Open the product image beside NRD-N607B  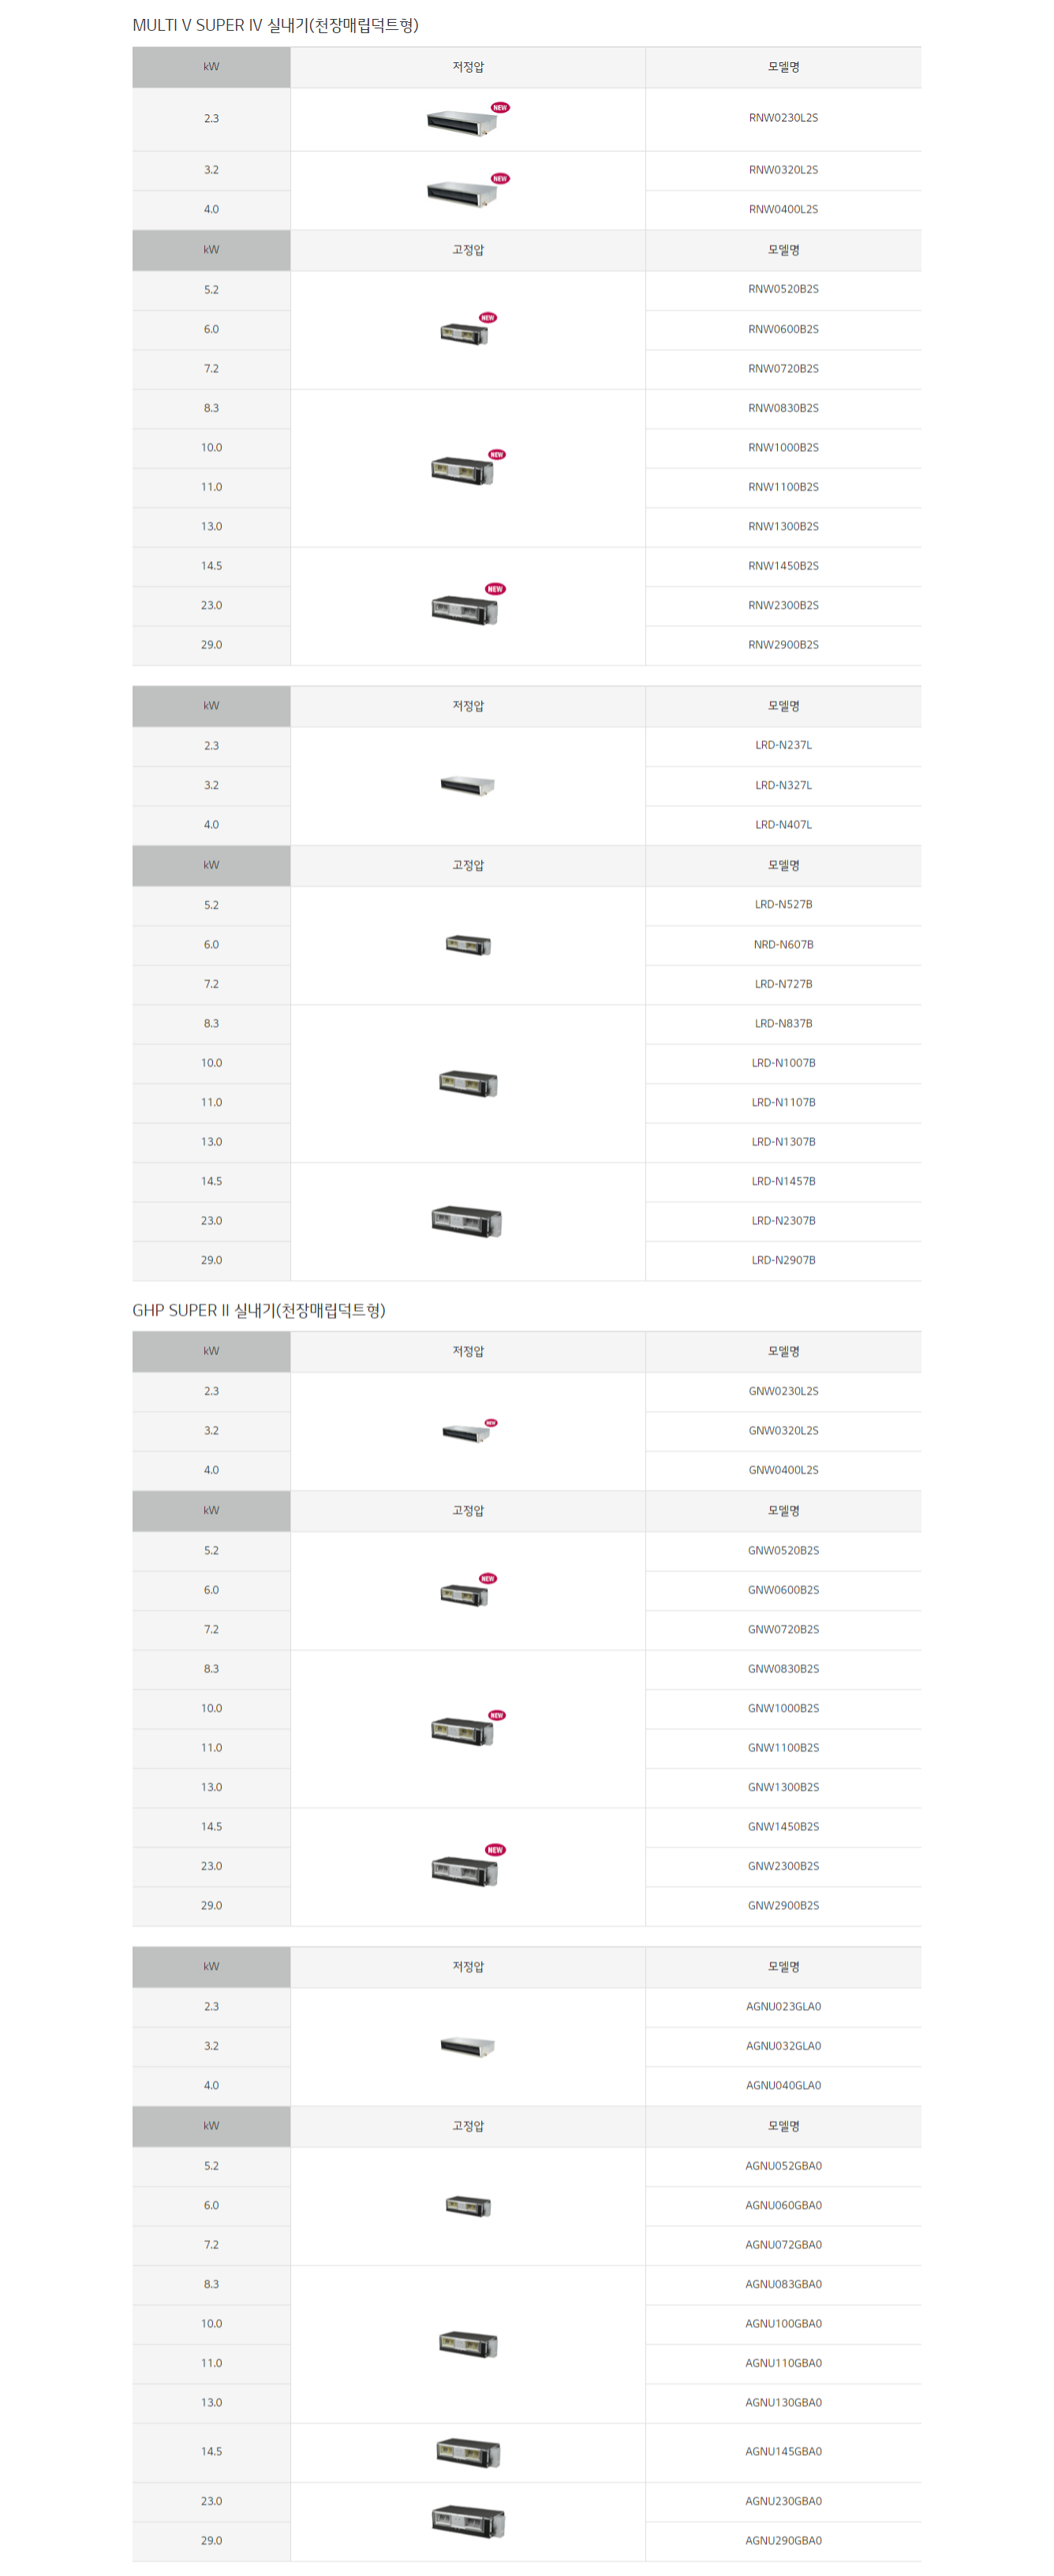point(467,945)
